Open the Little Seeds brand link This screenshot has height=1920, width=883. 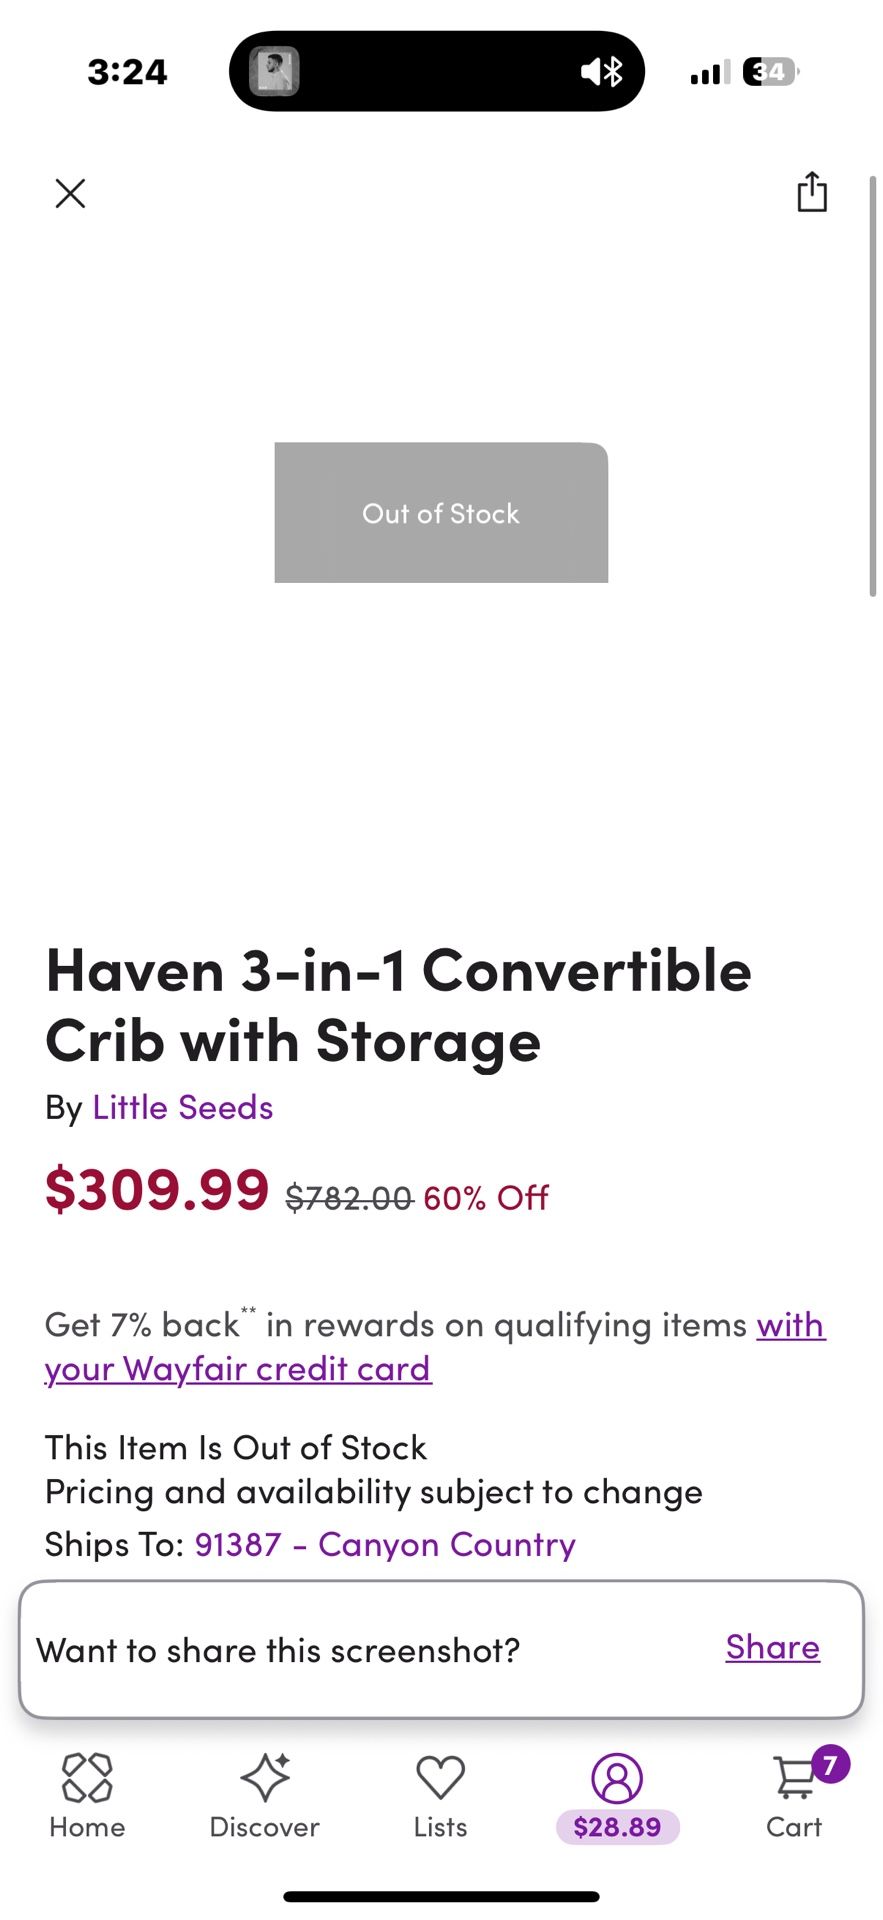click(x=183, y=1107)
